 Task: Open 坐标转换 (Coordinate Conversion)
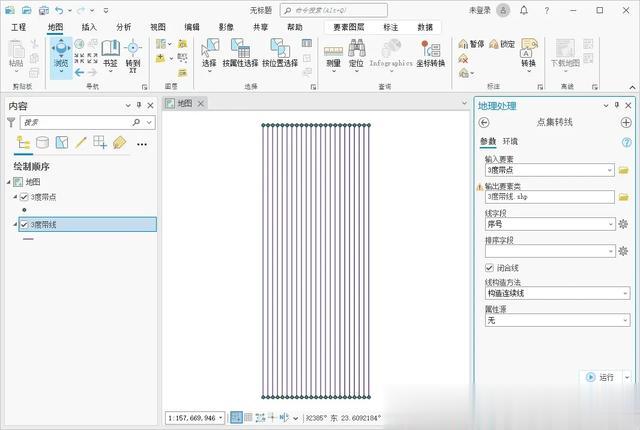(x=431, y=53)
